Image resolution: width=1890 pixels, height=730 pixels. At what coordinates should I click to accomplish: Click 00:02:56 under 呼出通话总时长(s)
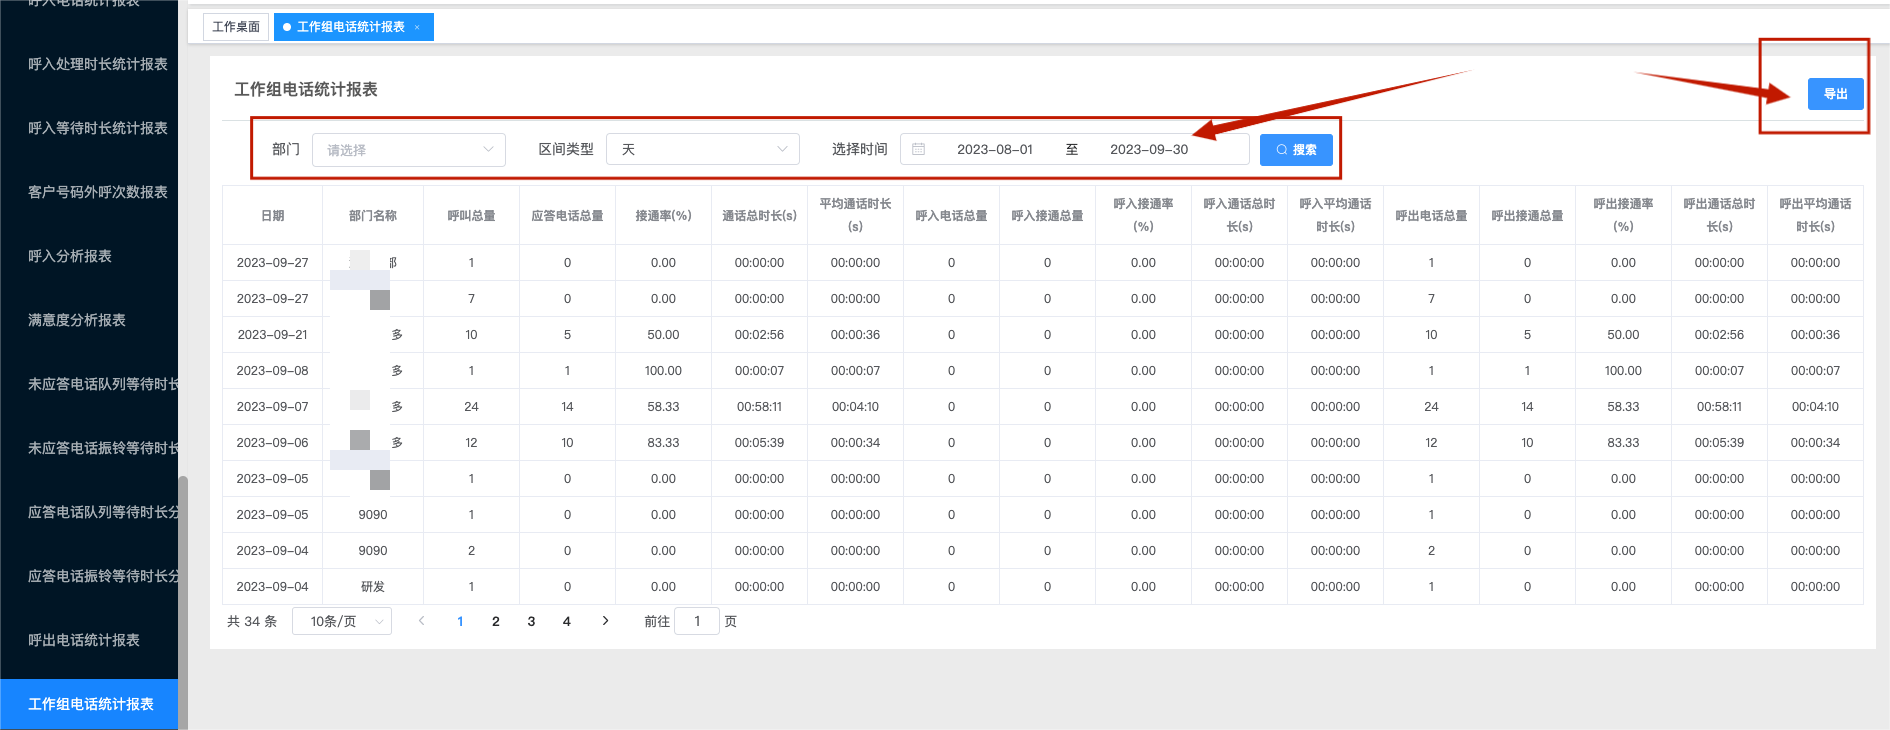pos(1719,335)
